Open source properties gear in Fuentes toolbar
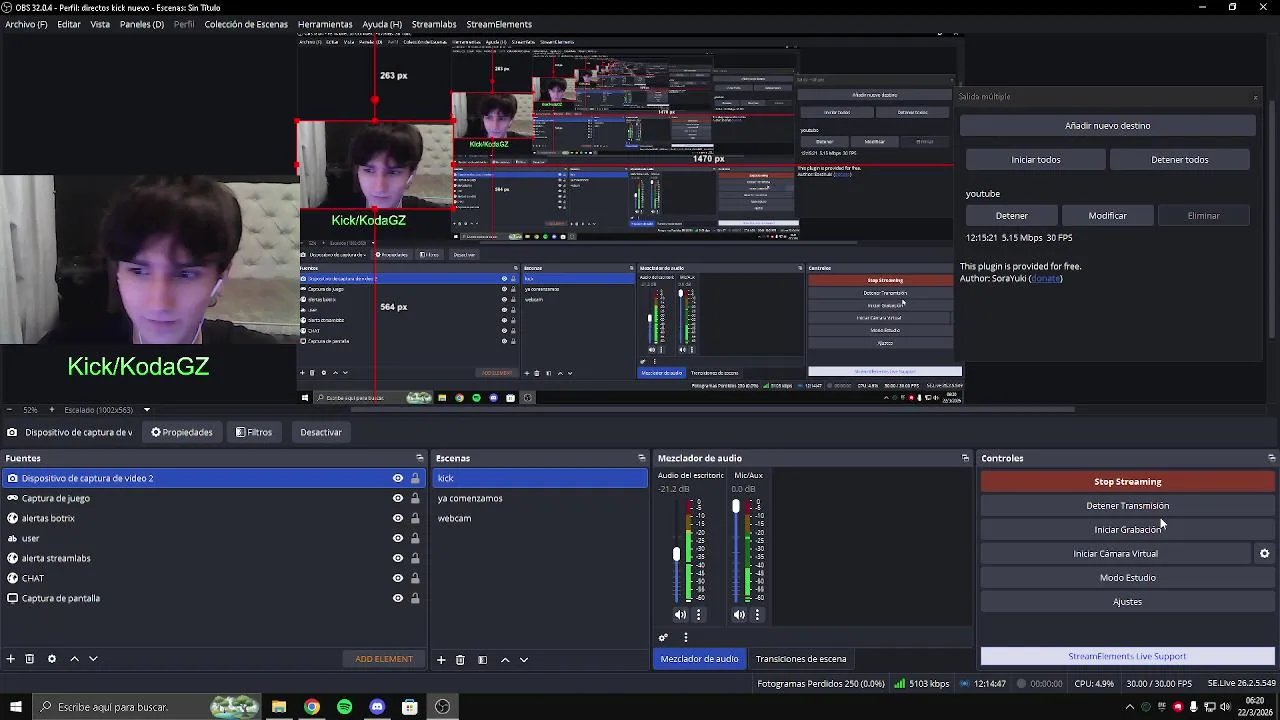This screenshot has width=1280, height=720. 52,659
